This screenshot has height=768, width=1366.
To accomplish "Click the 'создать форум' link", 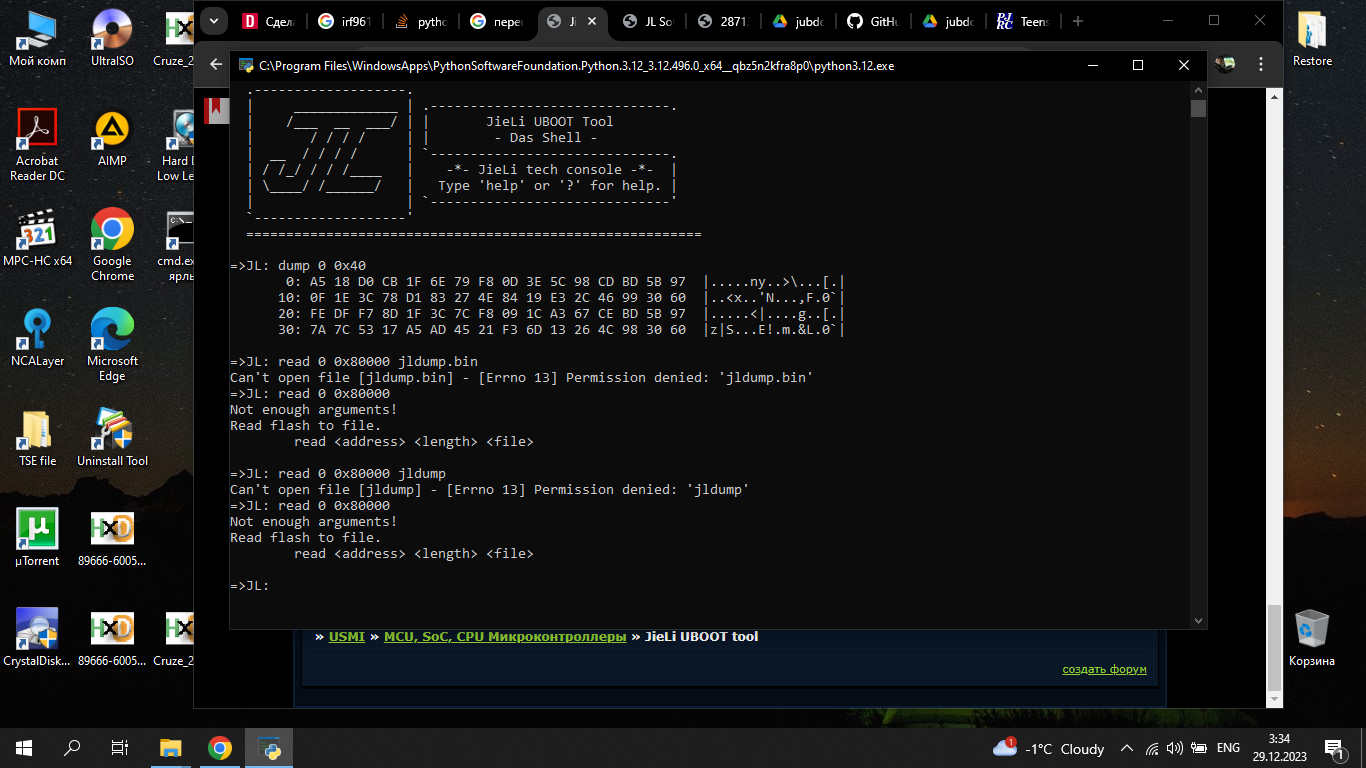I will click(1104, 669).
